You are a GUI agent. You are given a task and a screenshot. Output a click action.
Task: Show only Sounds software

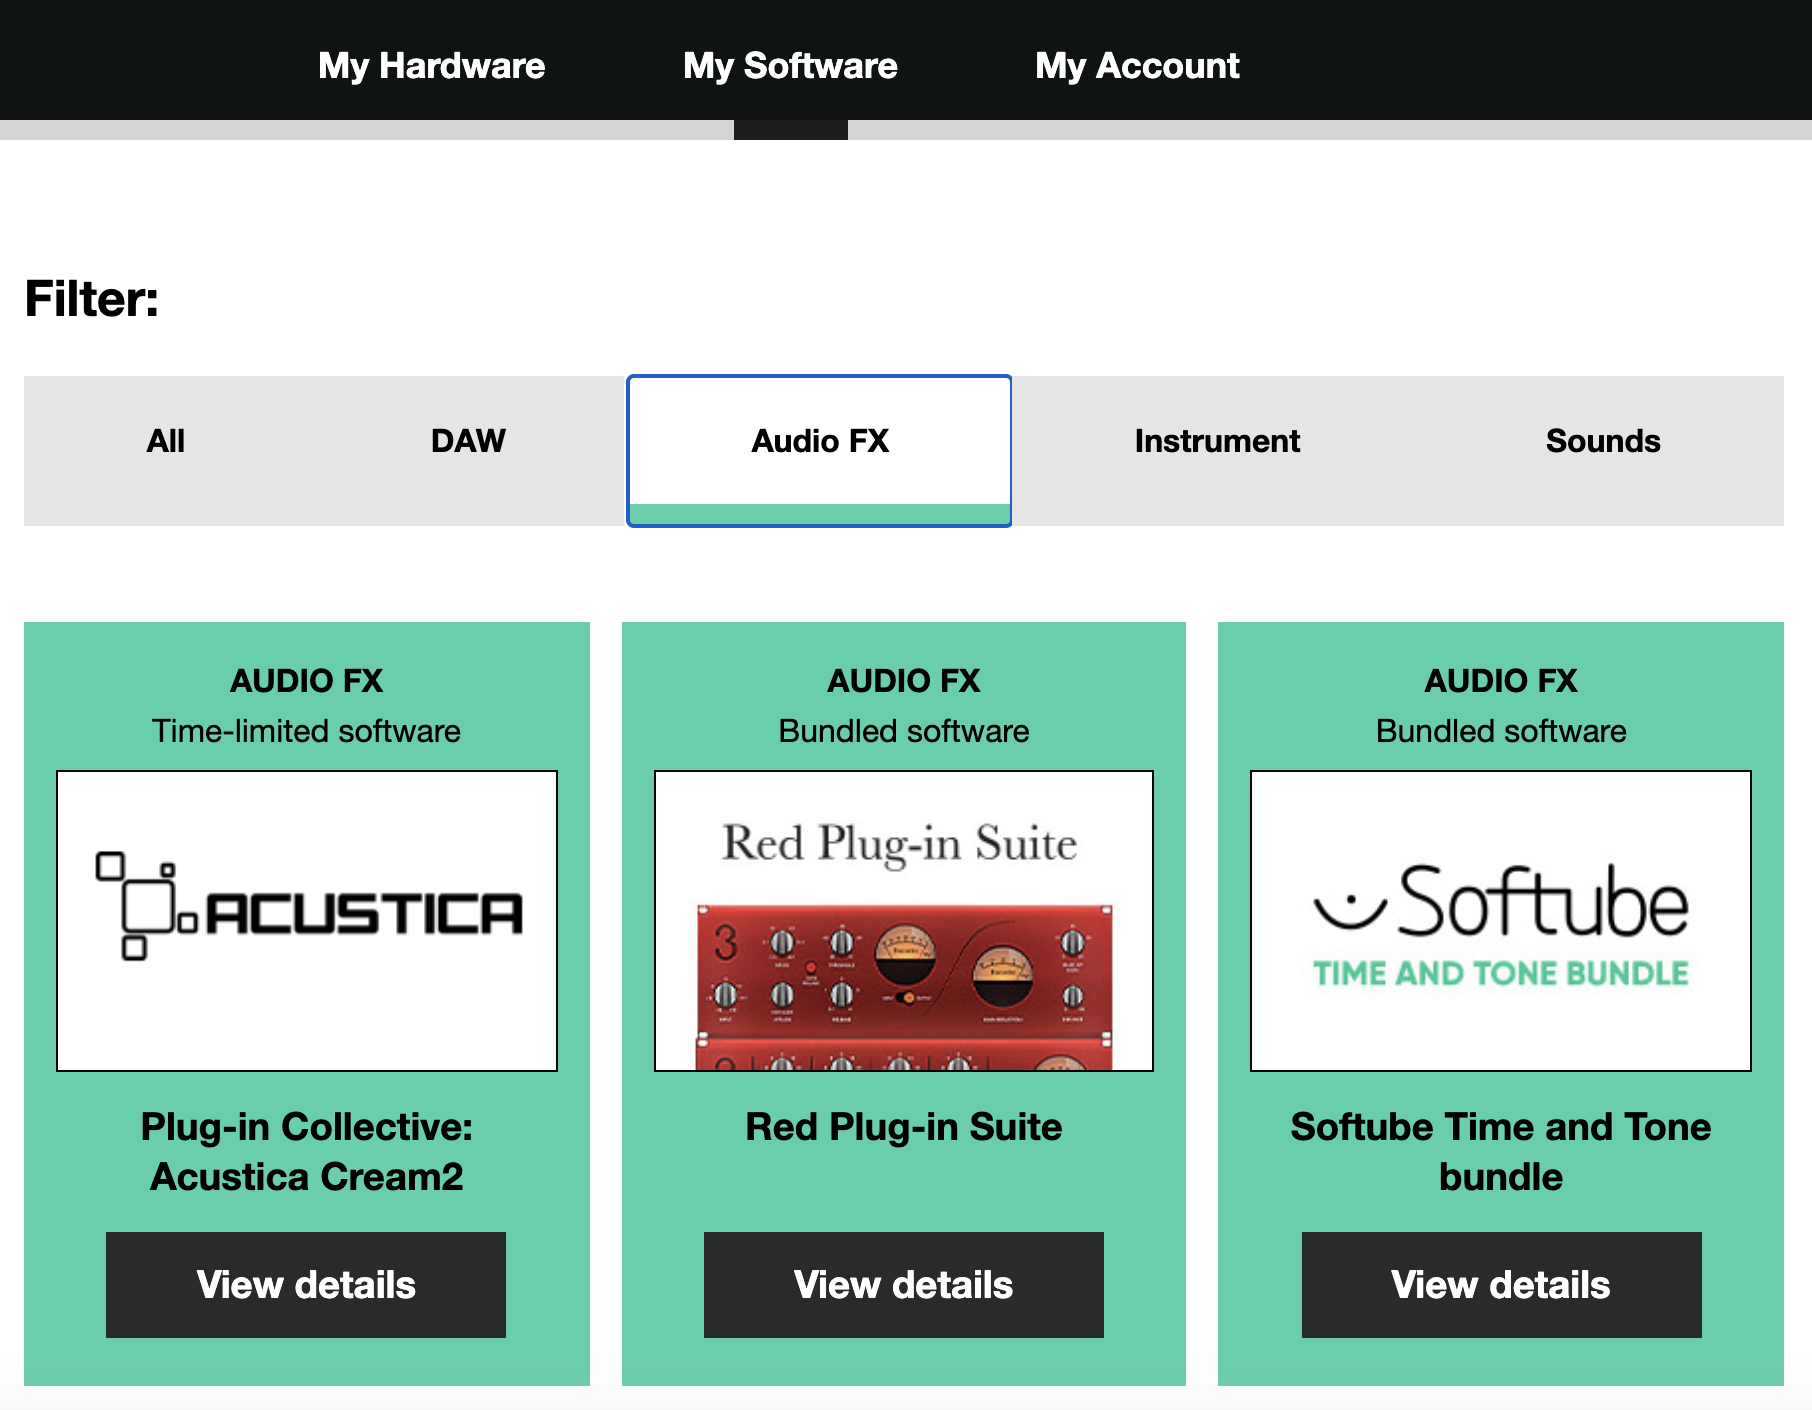[1602, 441]
